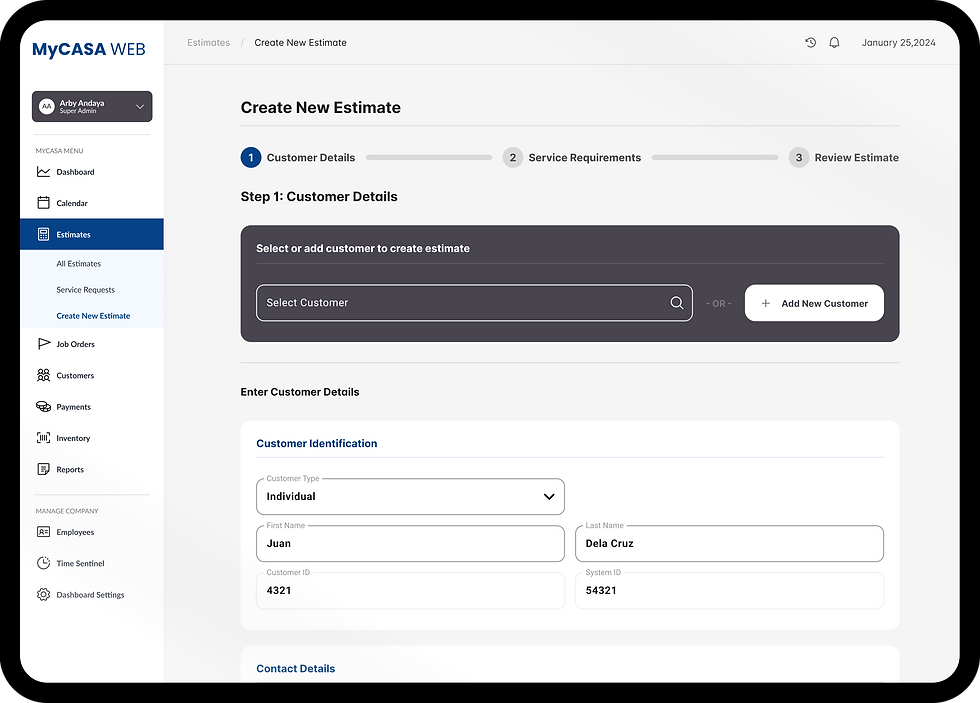Click the Select Customer search field

coord(474,303)
